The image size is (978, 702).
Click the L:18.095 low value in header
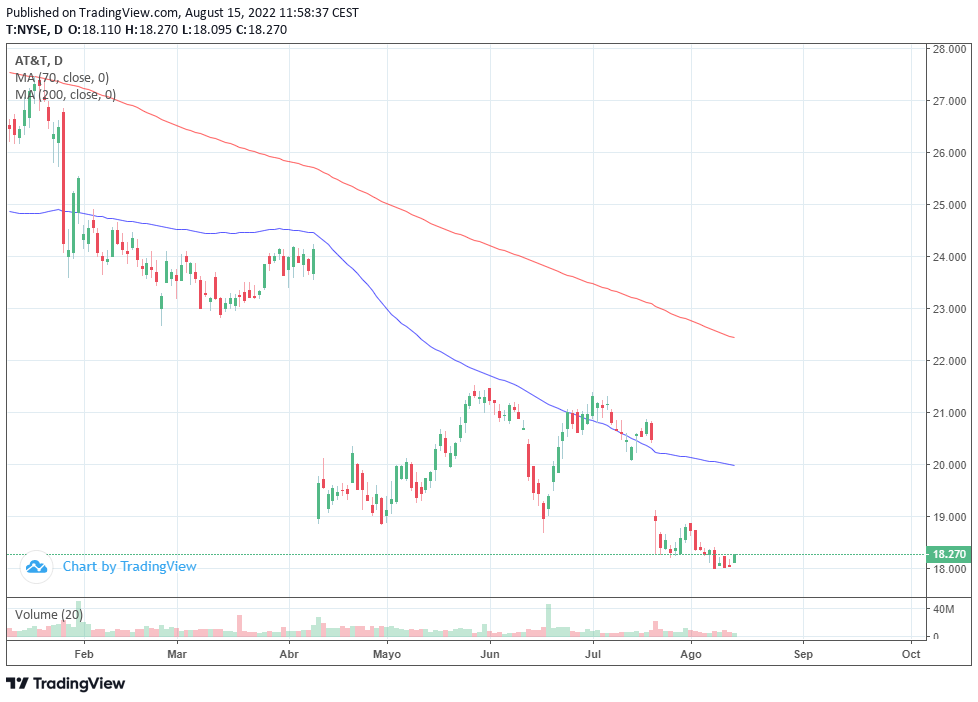click(x=207, y=29)
